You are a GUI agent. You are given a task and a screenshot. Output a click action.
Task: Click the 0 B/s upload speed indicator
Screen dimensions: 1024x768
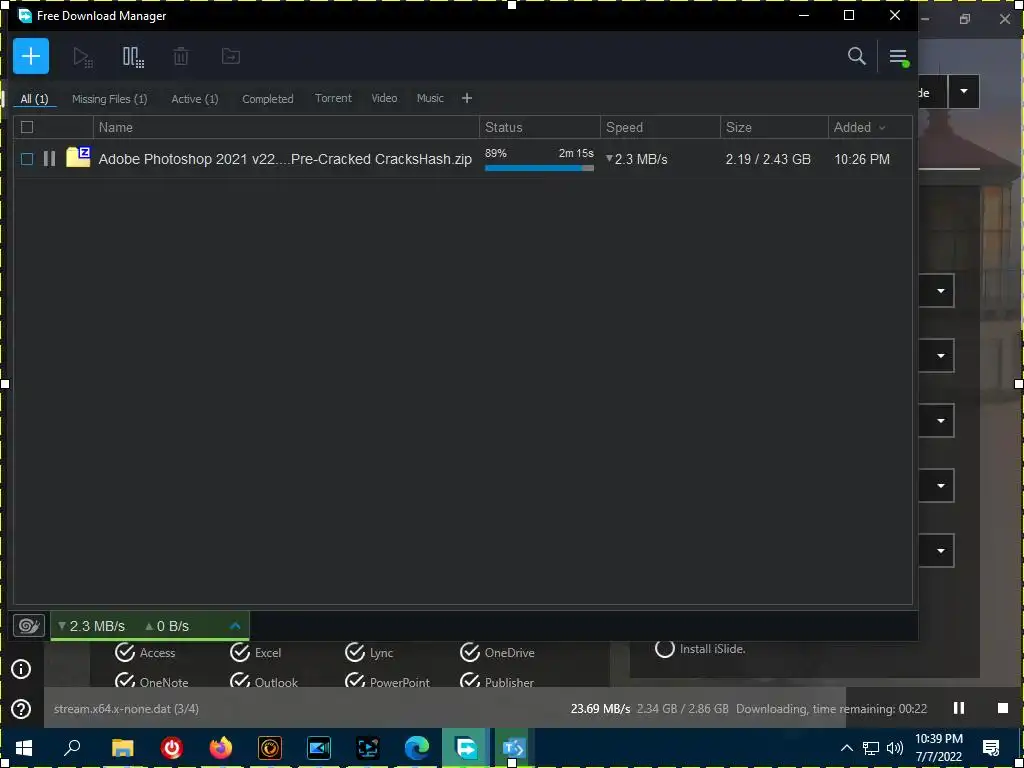point(167,626)
